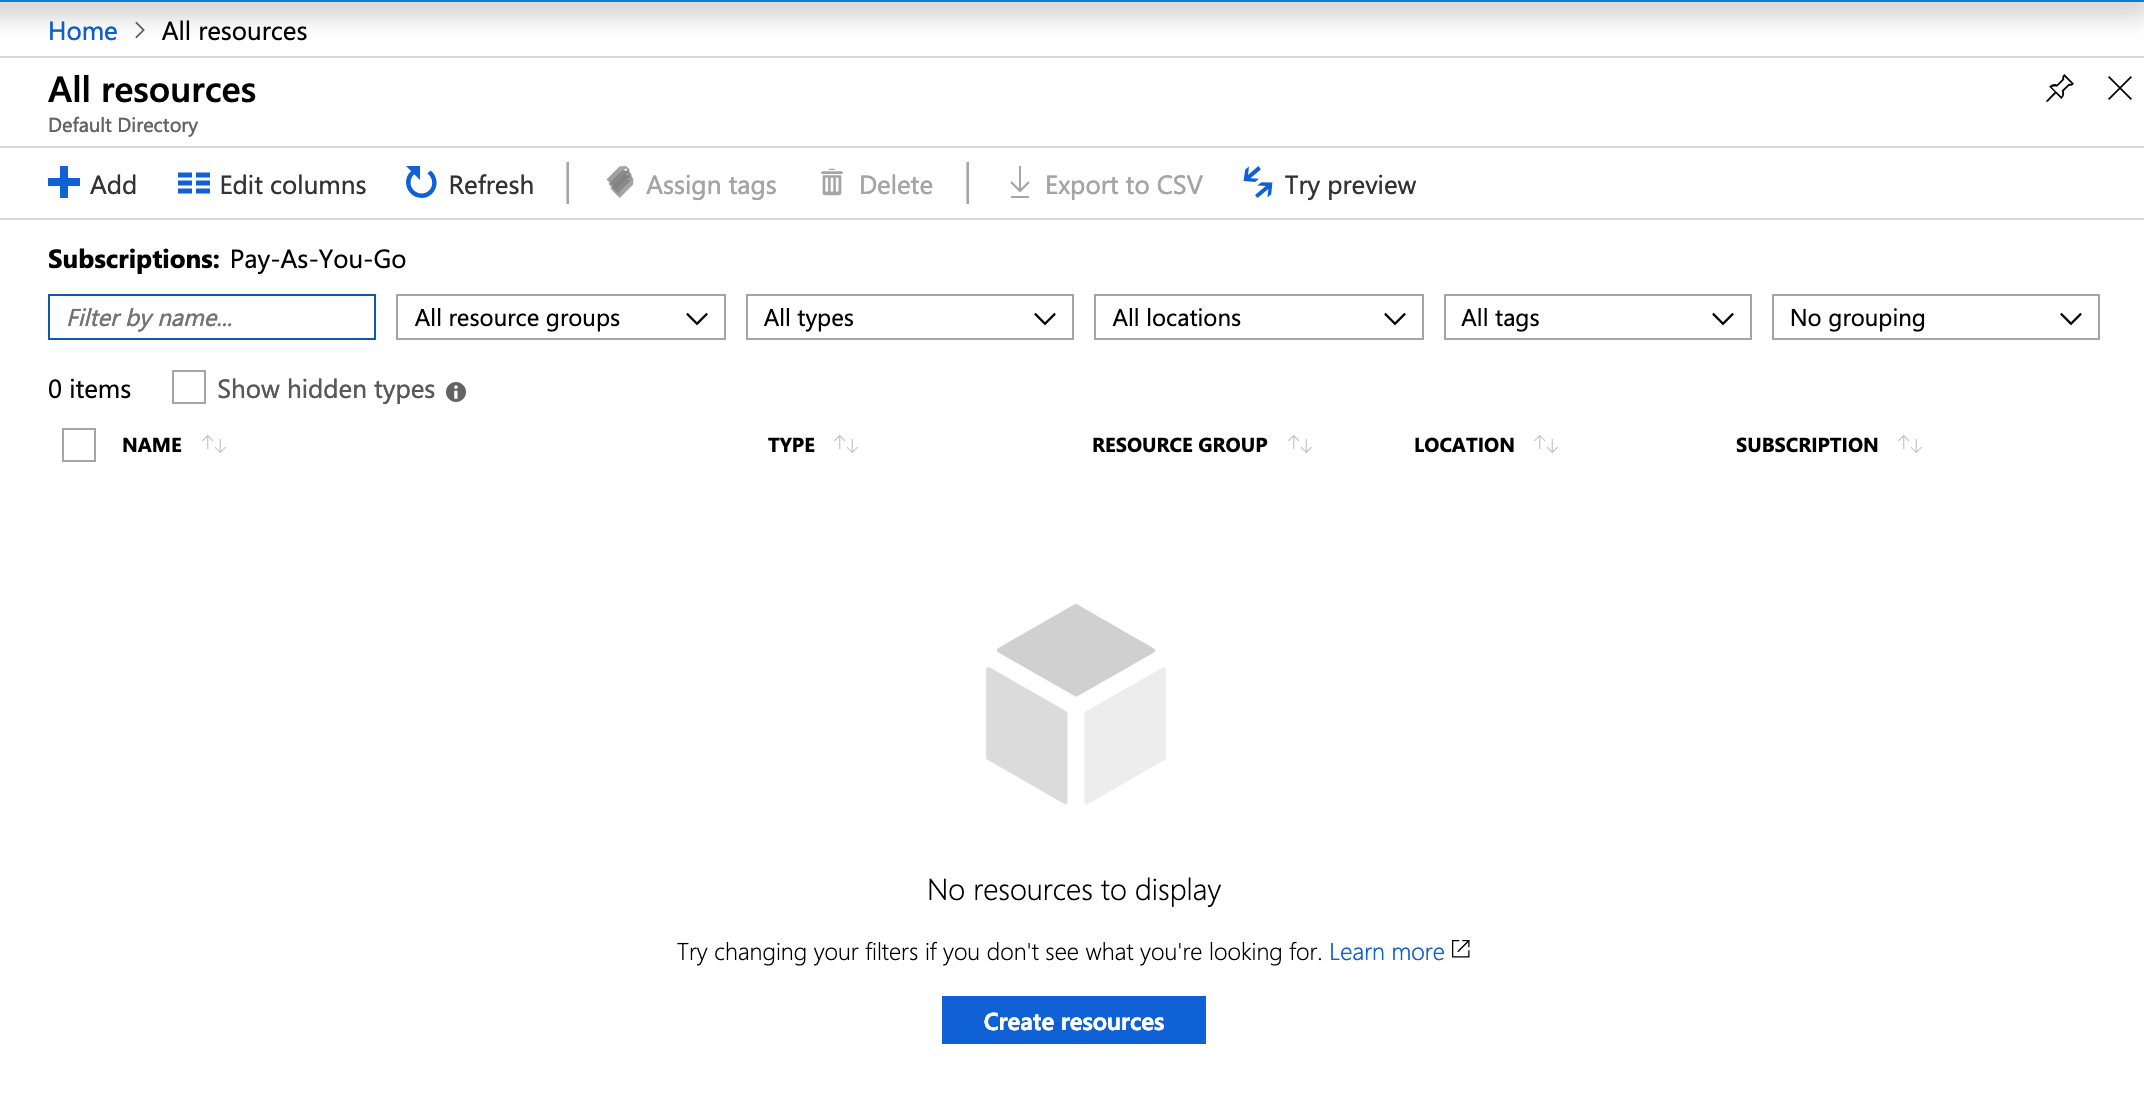
Task: Tick the select-all checkbox next to NAME
Action: coord(79,445)
